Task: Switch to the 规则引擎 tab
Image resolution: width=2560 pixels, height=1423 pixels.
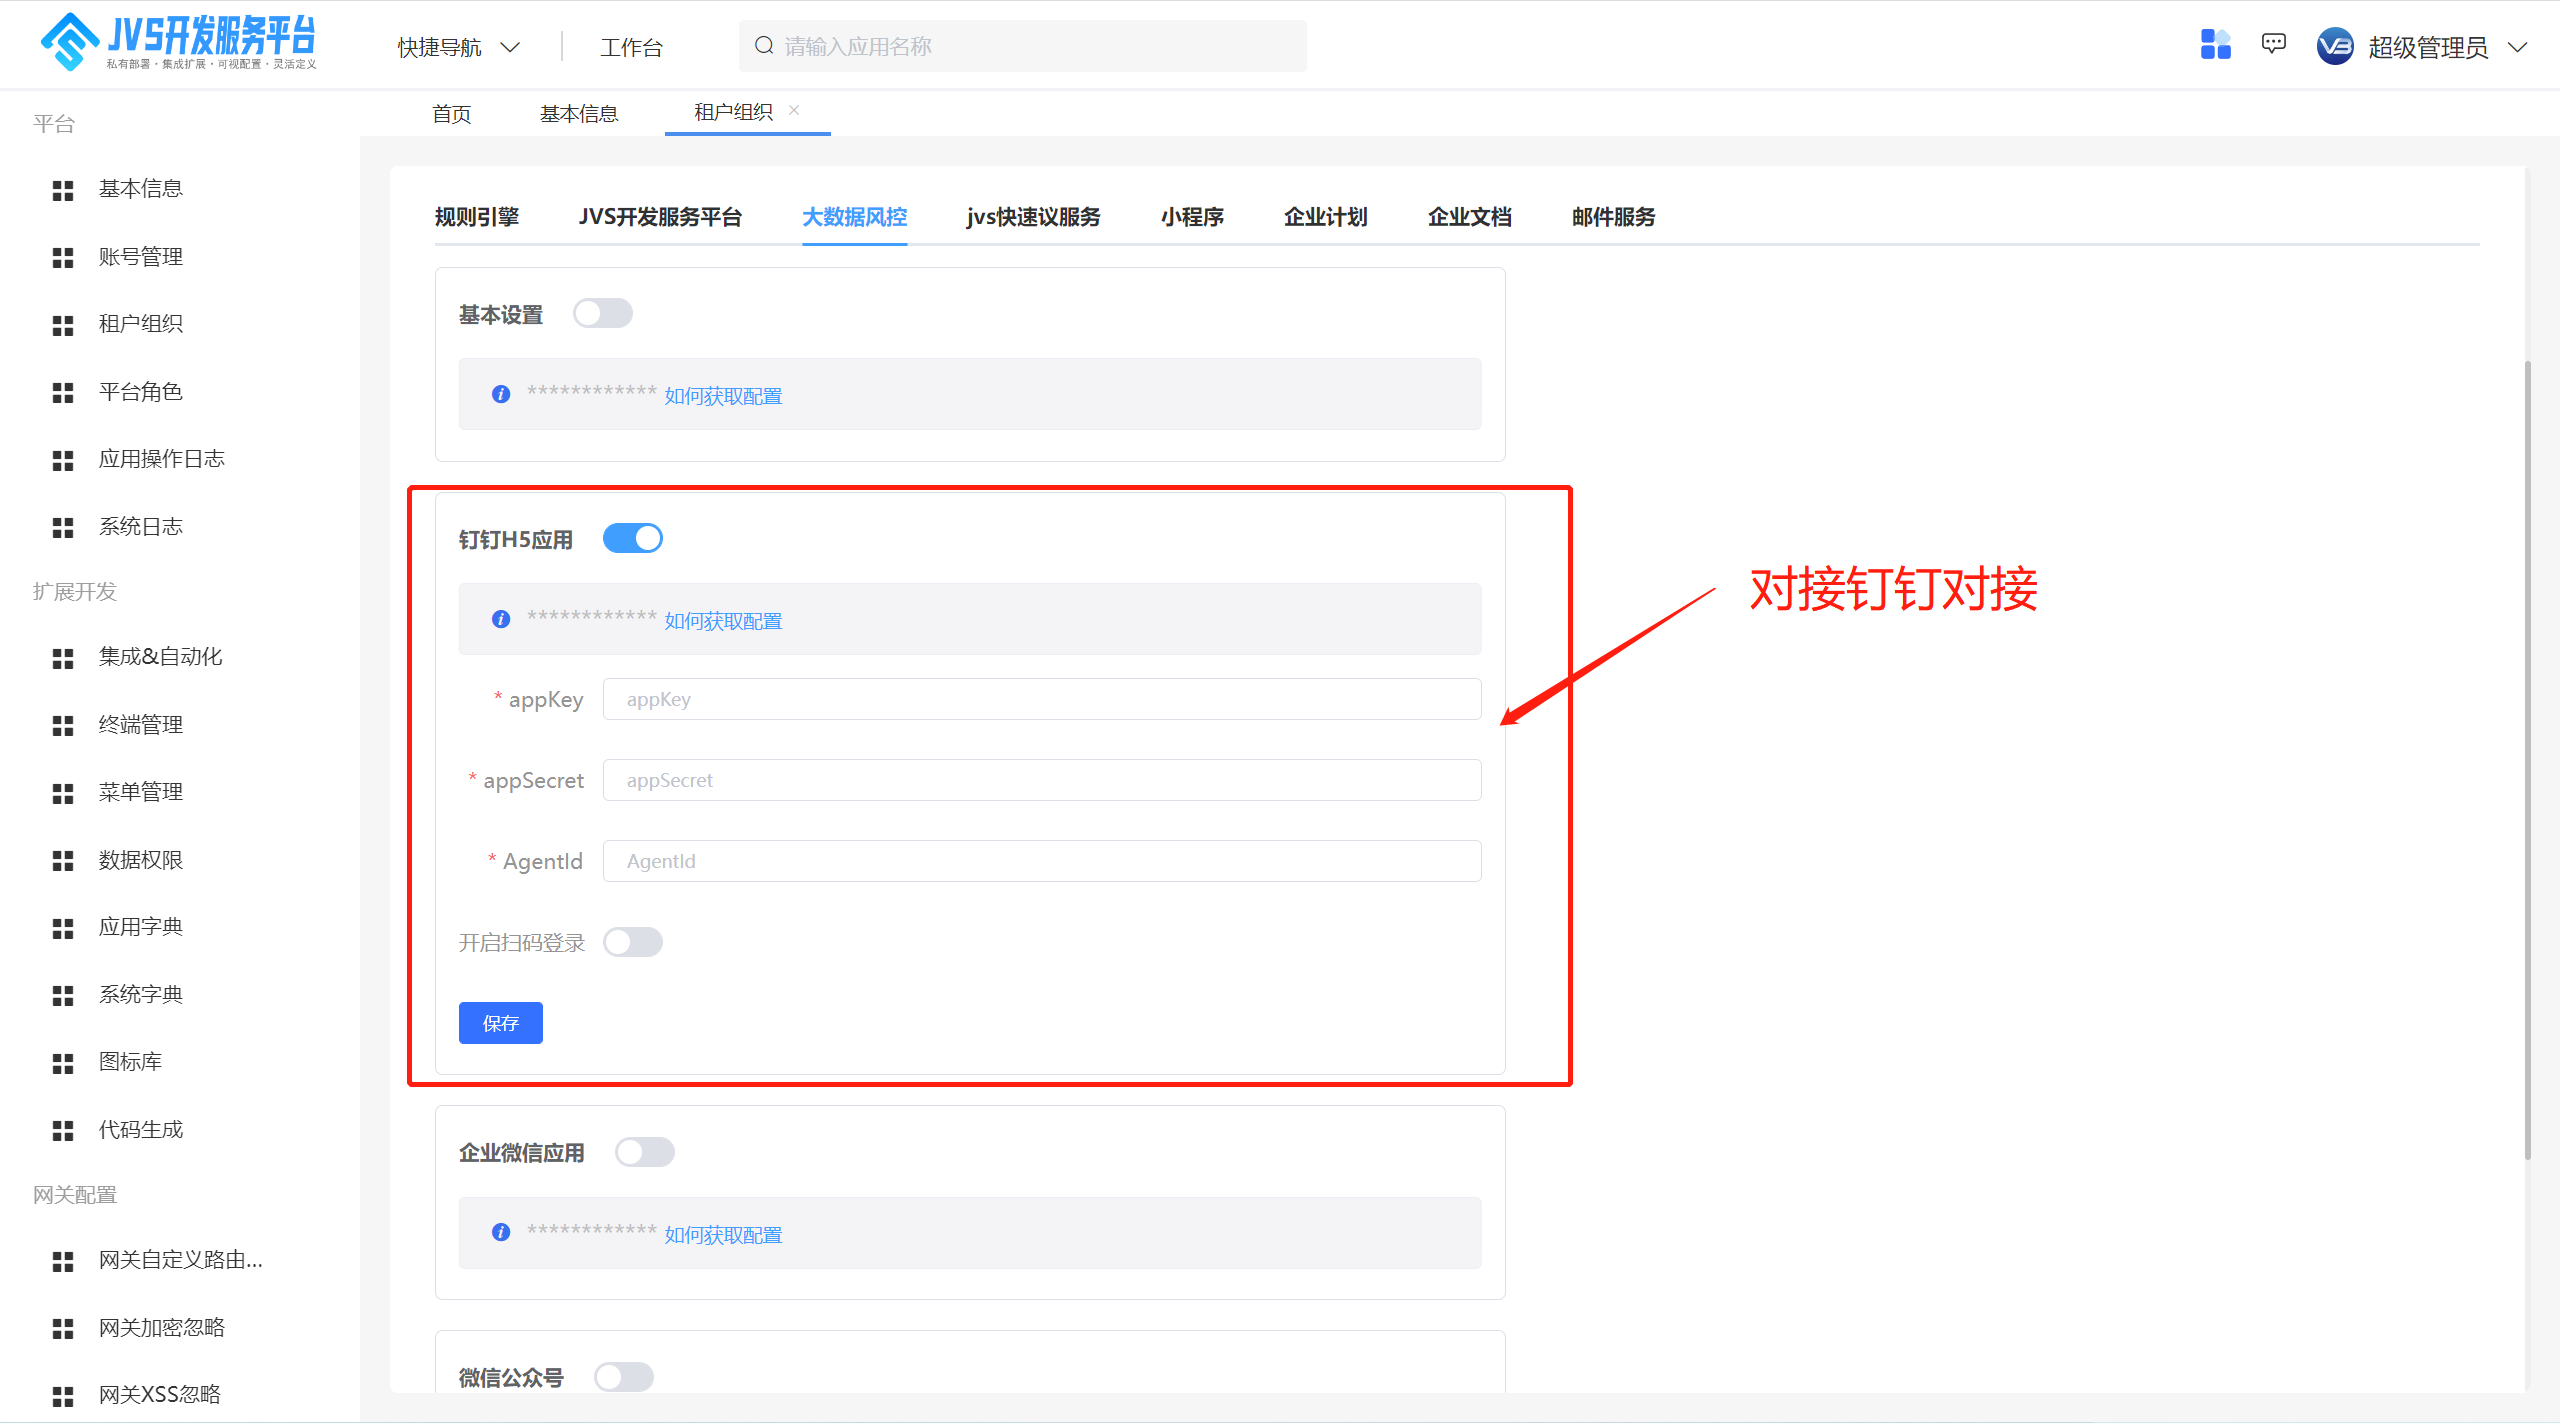Action: tap(477, 217)
